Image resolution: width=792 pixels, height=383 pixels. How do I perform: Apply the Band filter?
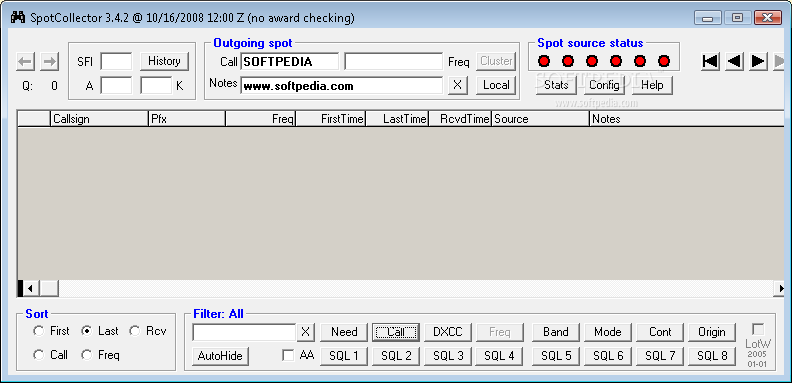556,332
